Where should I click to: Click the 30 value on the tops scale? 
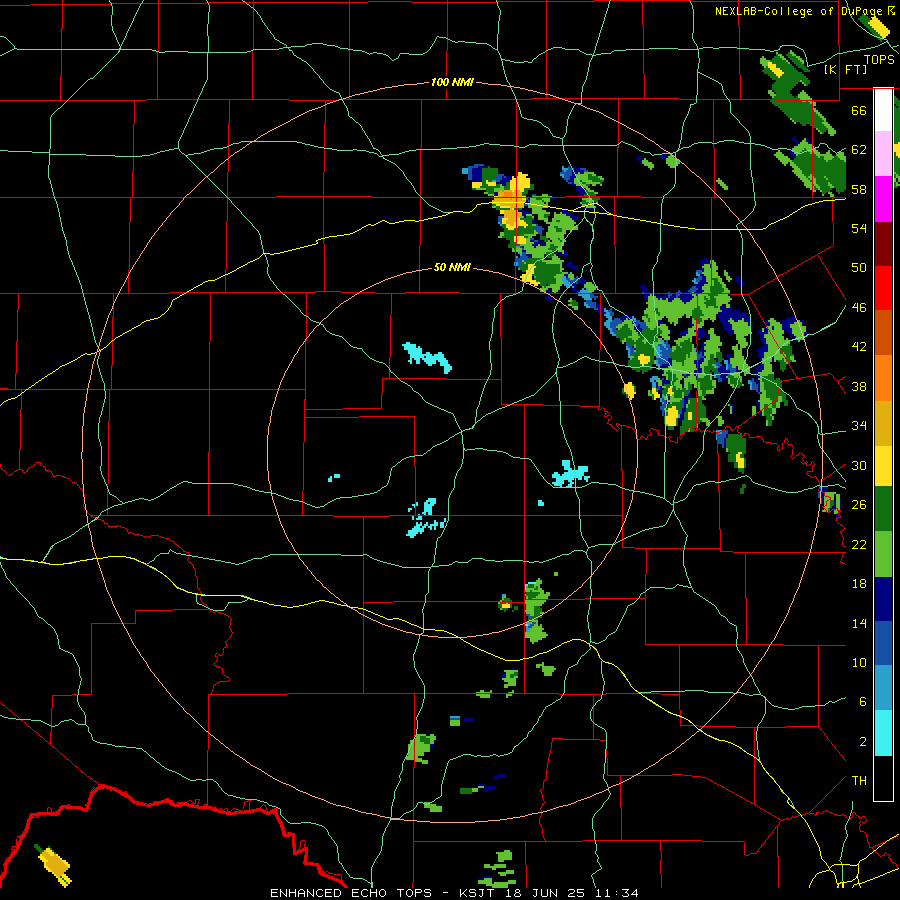(859, 465)
